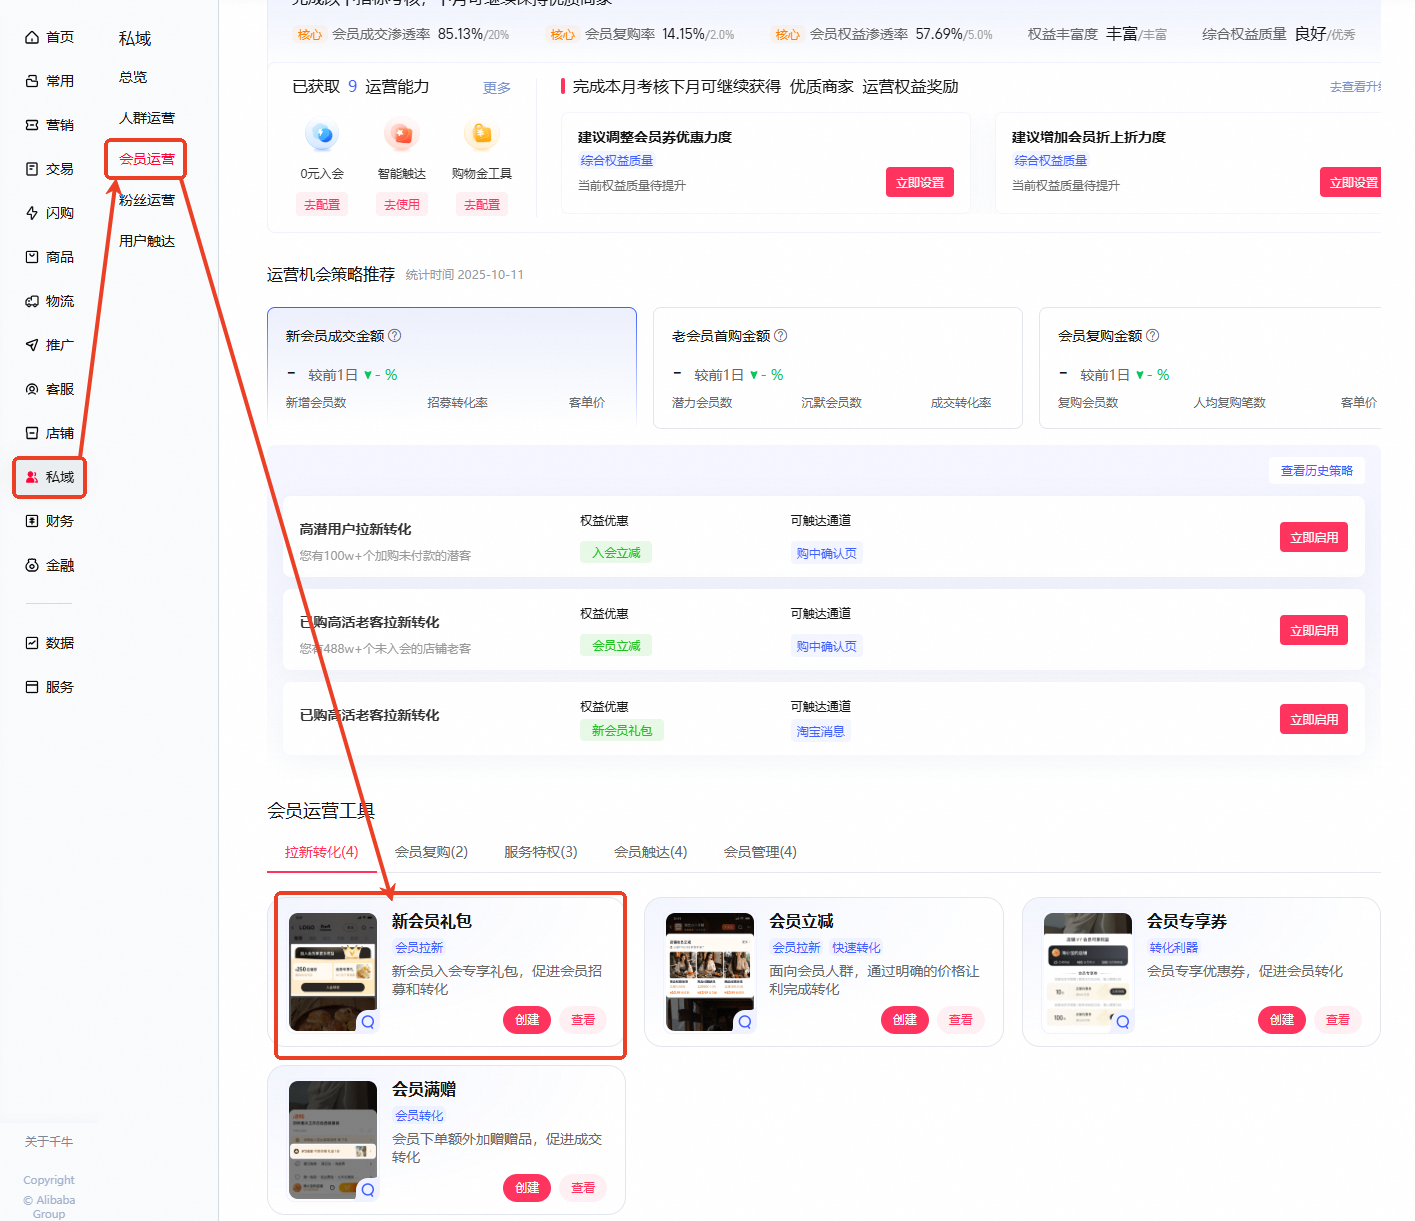
Task: Click the help icon beside 会员复购金额
Action: point(1153,336)
